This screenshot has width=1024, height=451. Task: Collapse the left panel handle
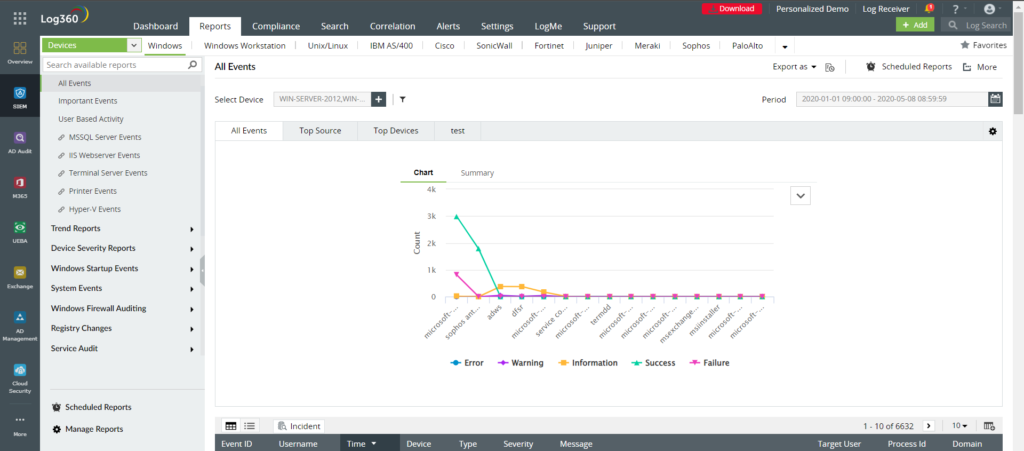click(202, 270)
